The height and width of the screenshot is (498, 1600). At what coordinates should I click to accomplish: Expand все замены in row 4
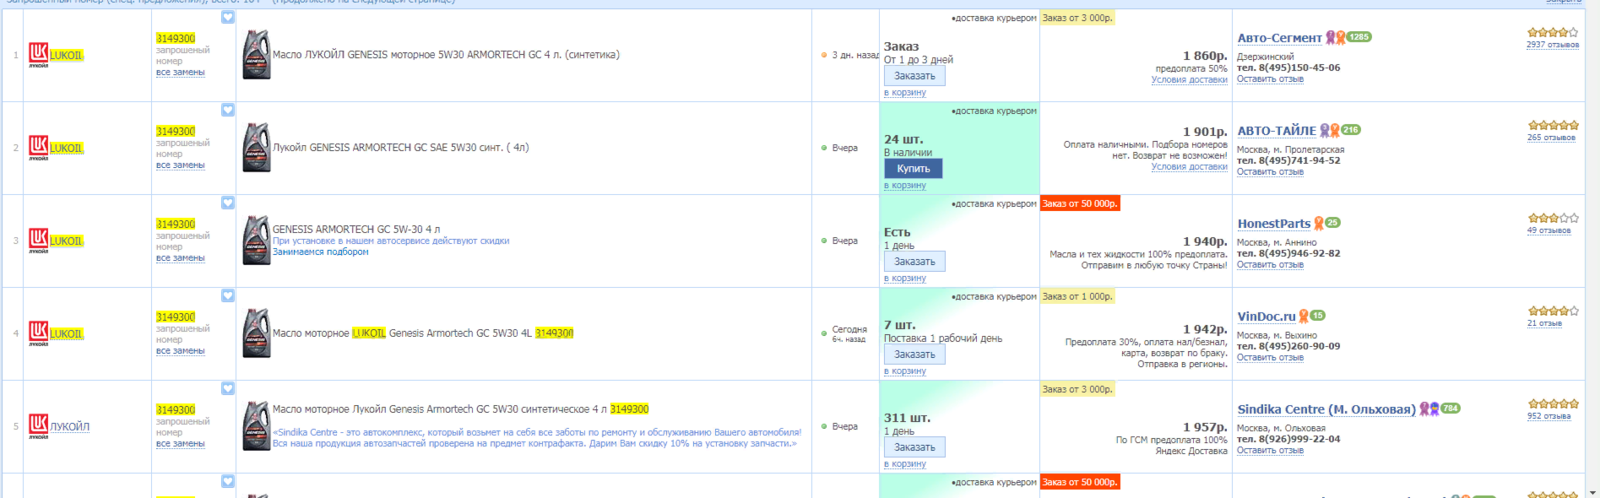180,352
